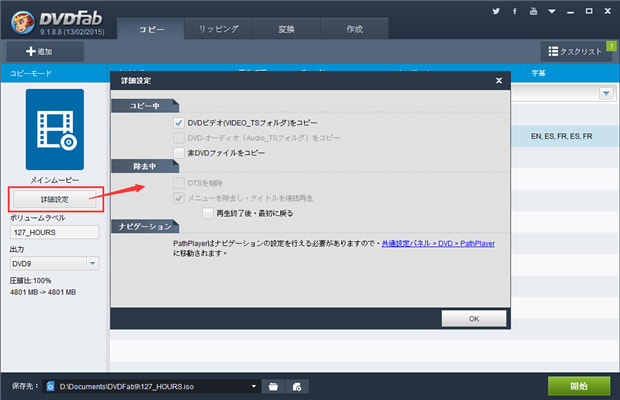Switch to the コピー tab
The height and width of the screenshot is (400, 620).
[x=151, y=29]
